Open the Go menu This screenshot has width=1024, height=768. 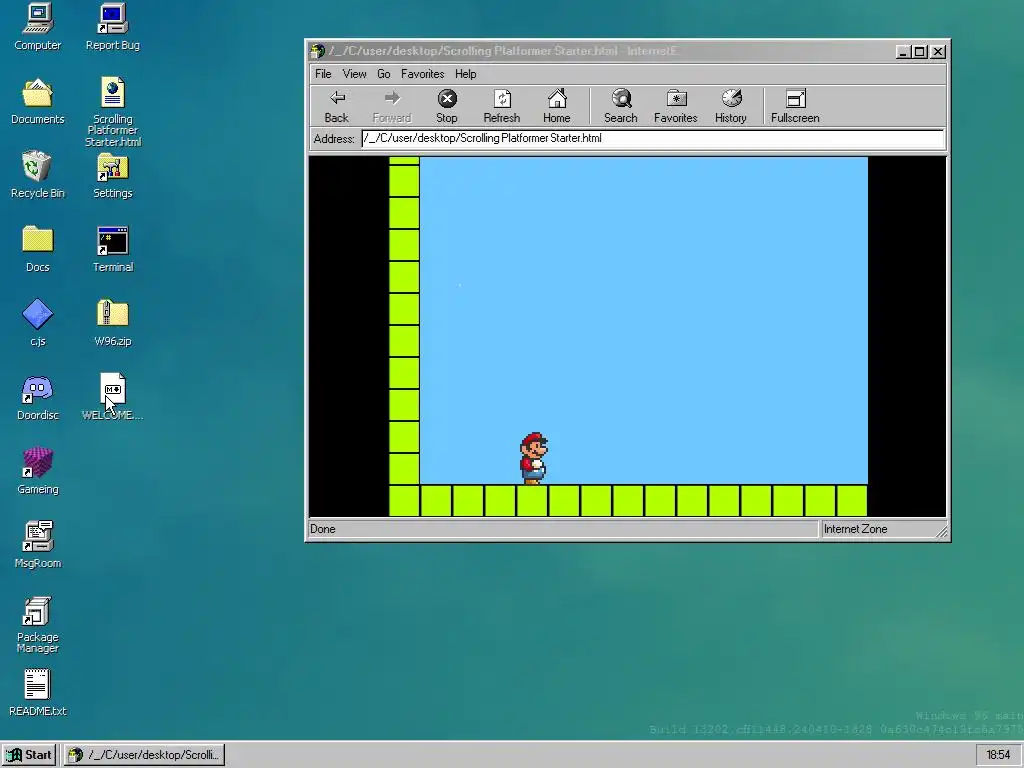(384, 74)
